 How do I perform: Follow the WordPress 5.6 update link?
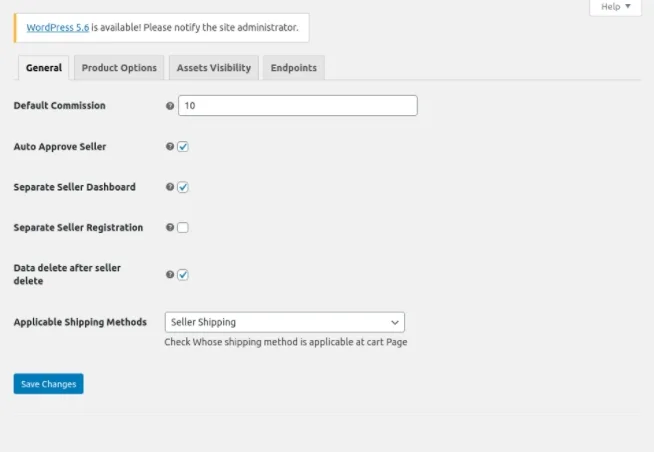[x=58, y=28]
